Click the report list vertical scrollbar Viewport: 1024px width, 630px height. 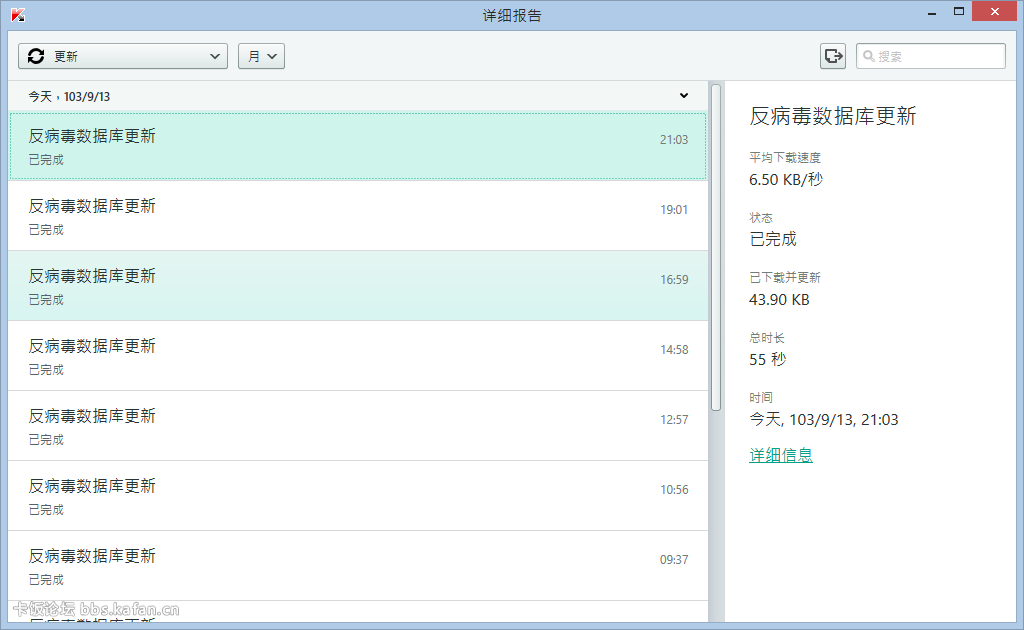716,247
